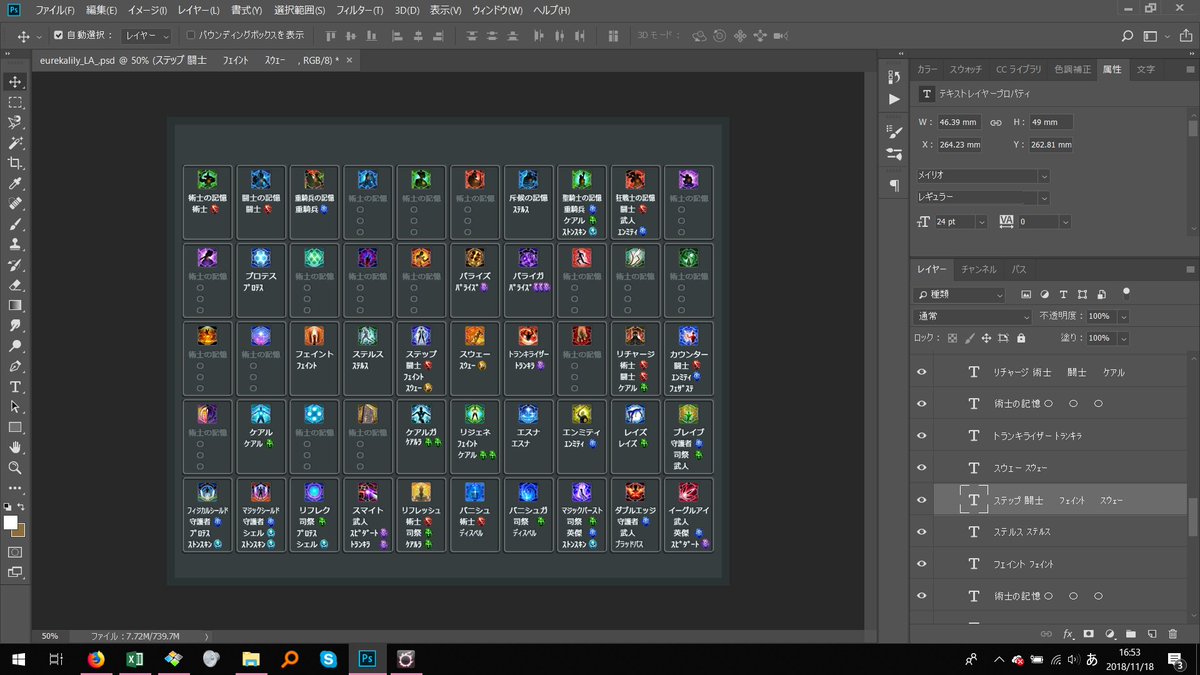Select the Hand tool

click(15, 447)
